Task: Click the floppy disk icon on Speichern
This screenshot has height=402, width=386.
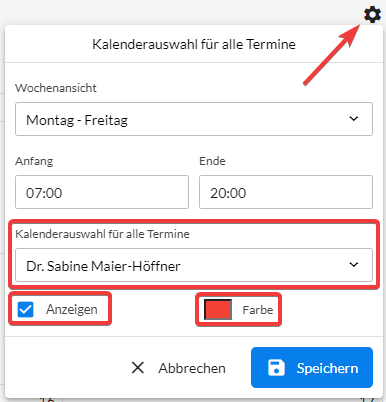Action: click(276, 368)
